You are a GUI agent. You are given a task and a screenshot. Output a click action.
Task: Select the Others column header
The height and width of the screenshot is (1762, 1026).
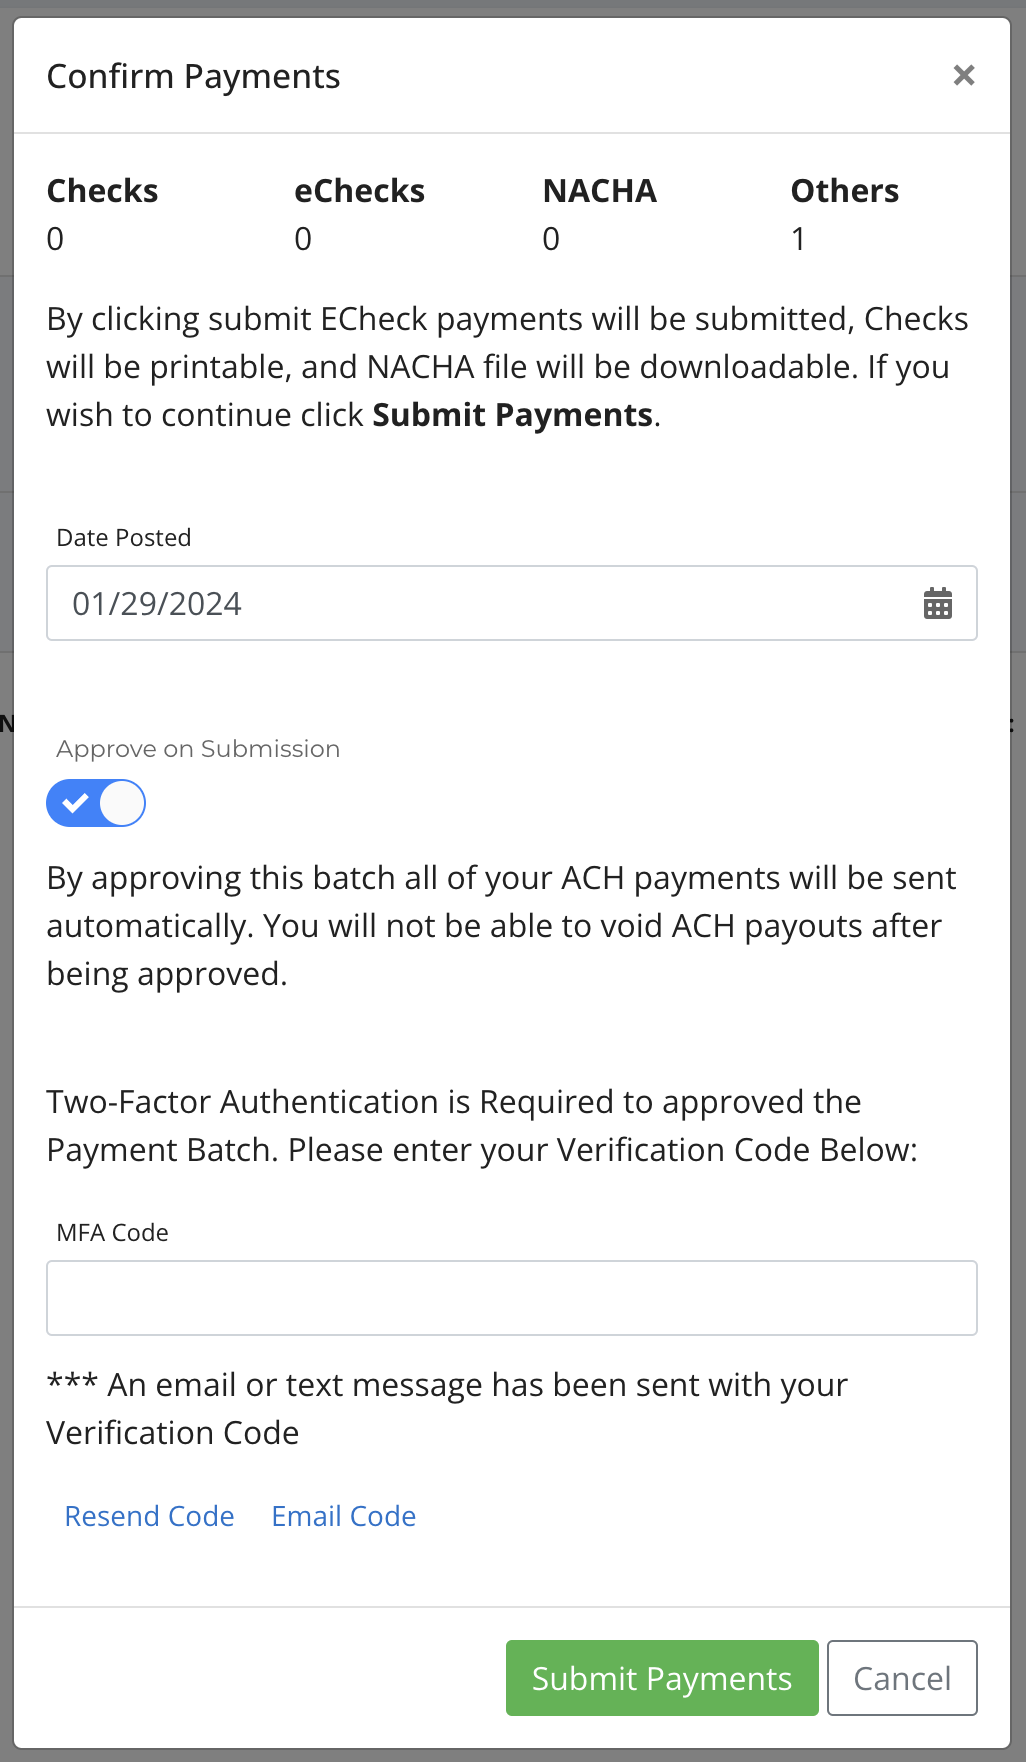point(844,191)
